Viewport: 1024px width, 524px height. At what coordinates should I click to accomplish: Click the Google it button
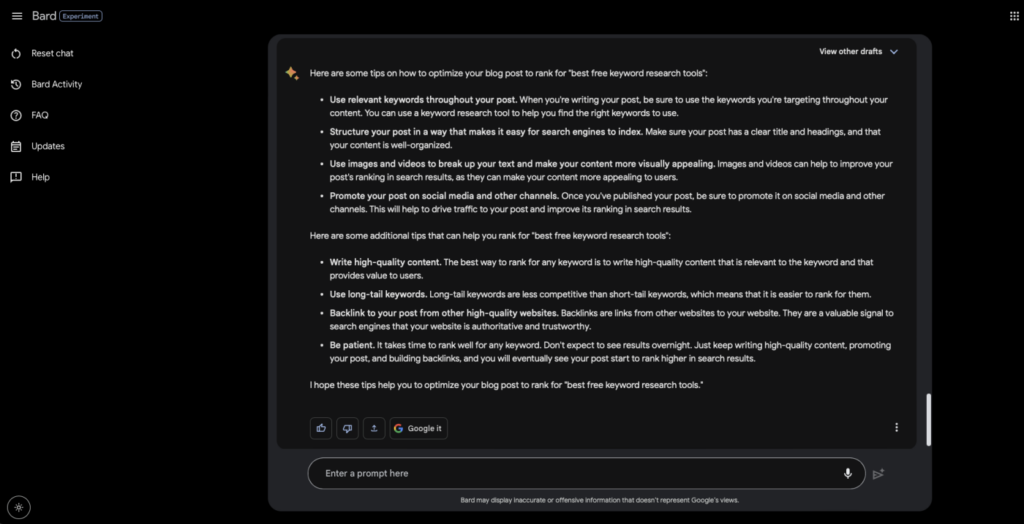pos(419,428)
